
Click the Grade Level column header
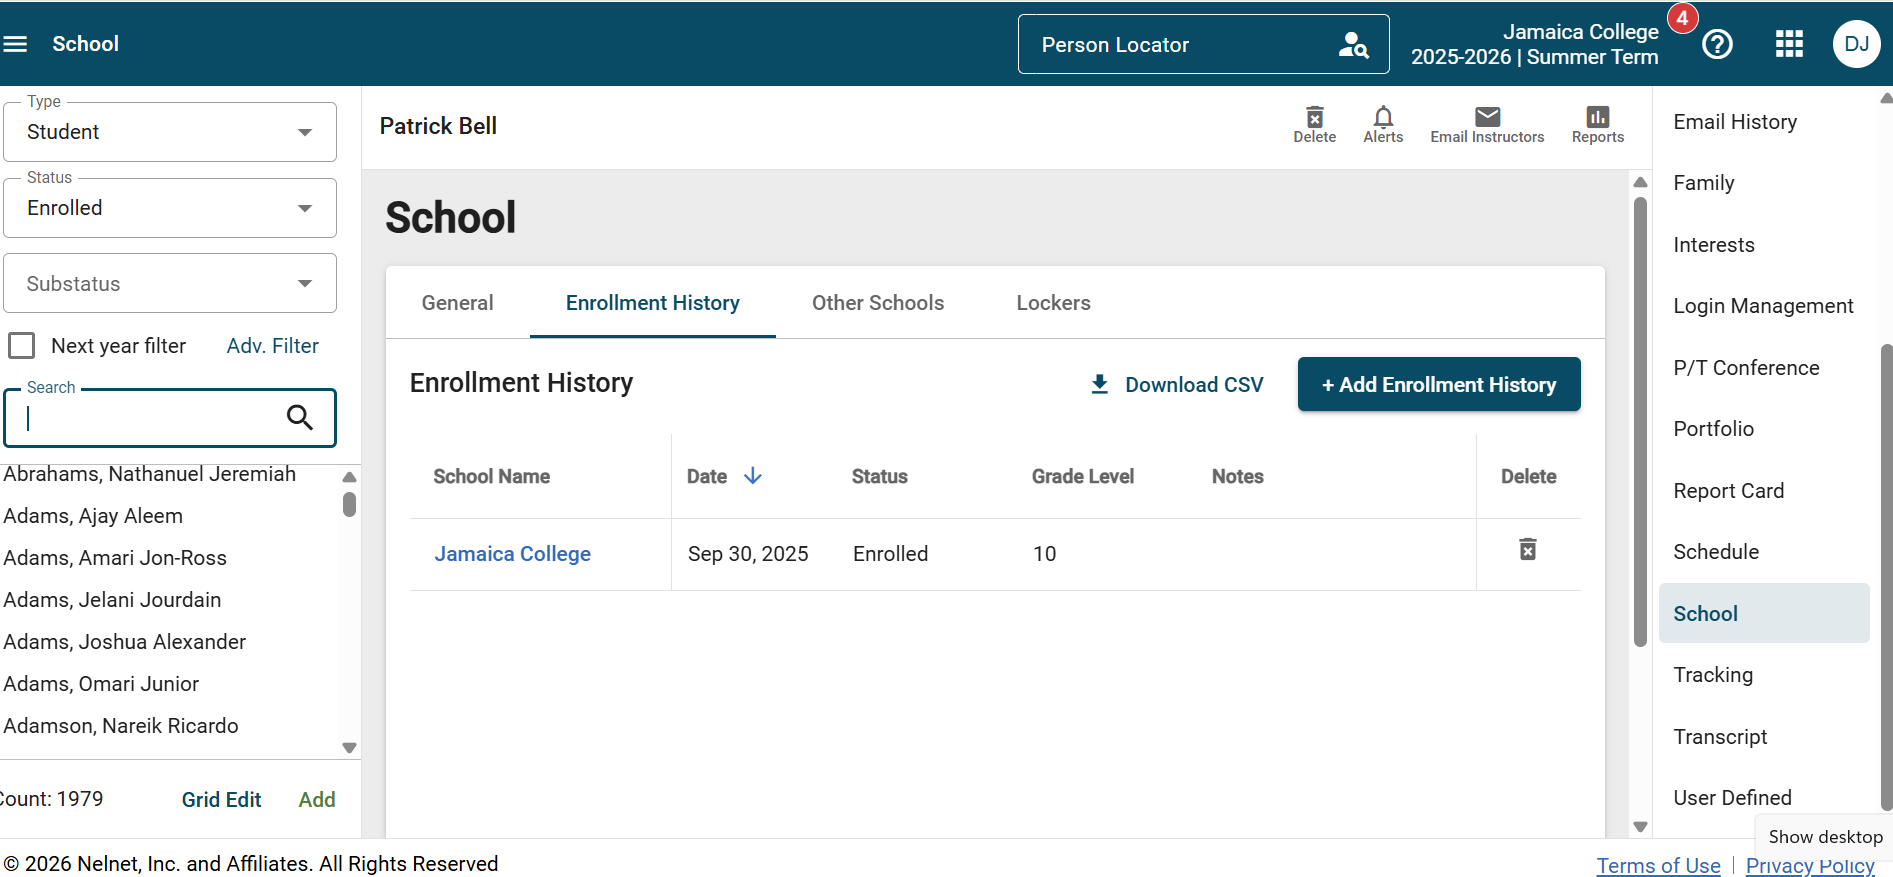1082,477
